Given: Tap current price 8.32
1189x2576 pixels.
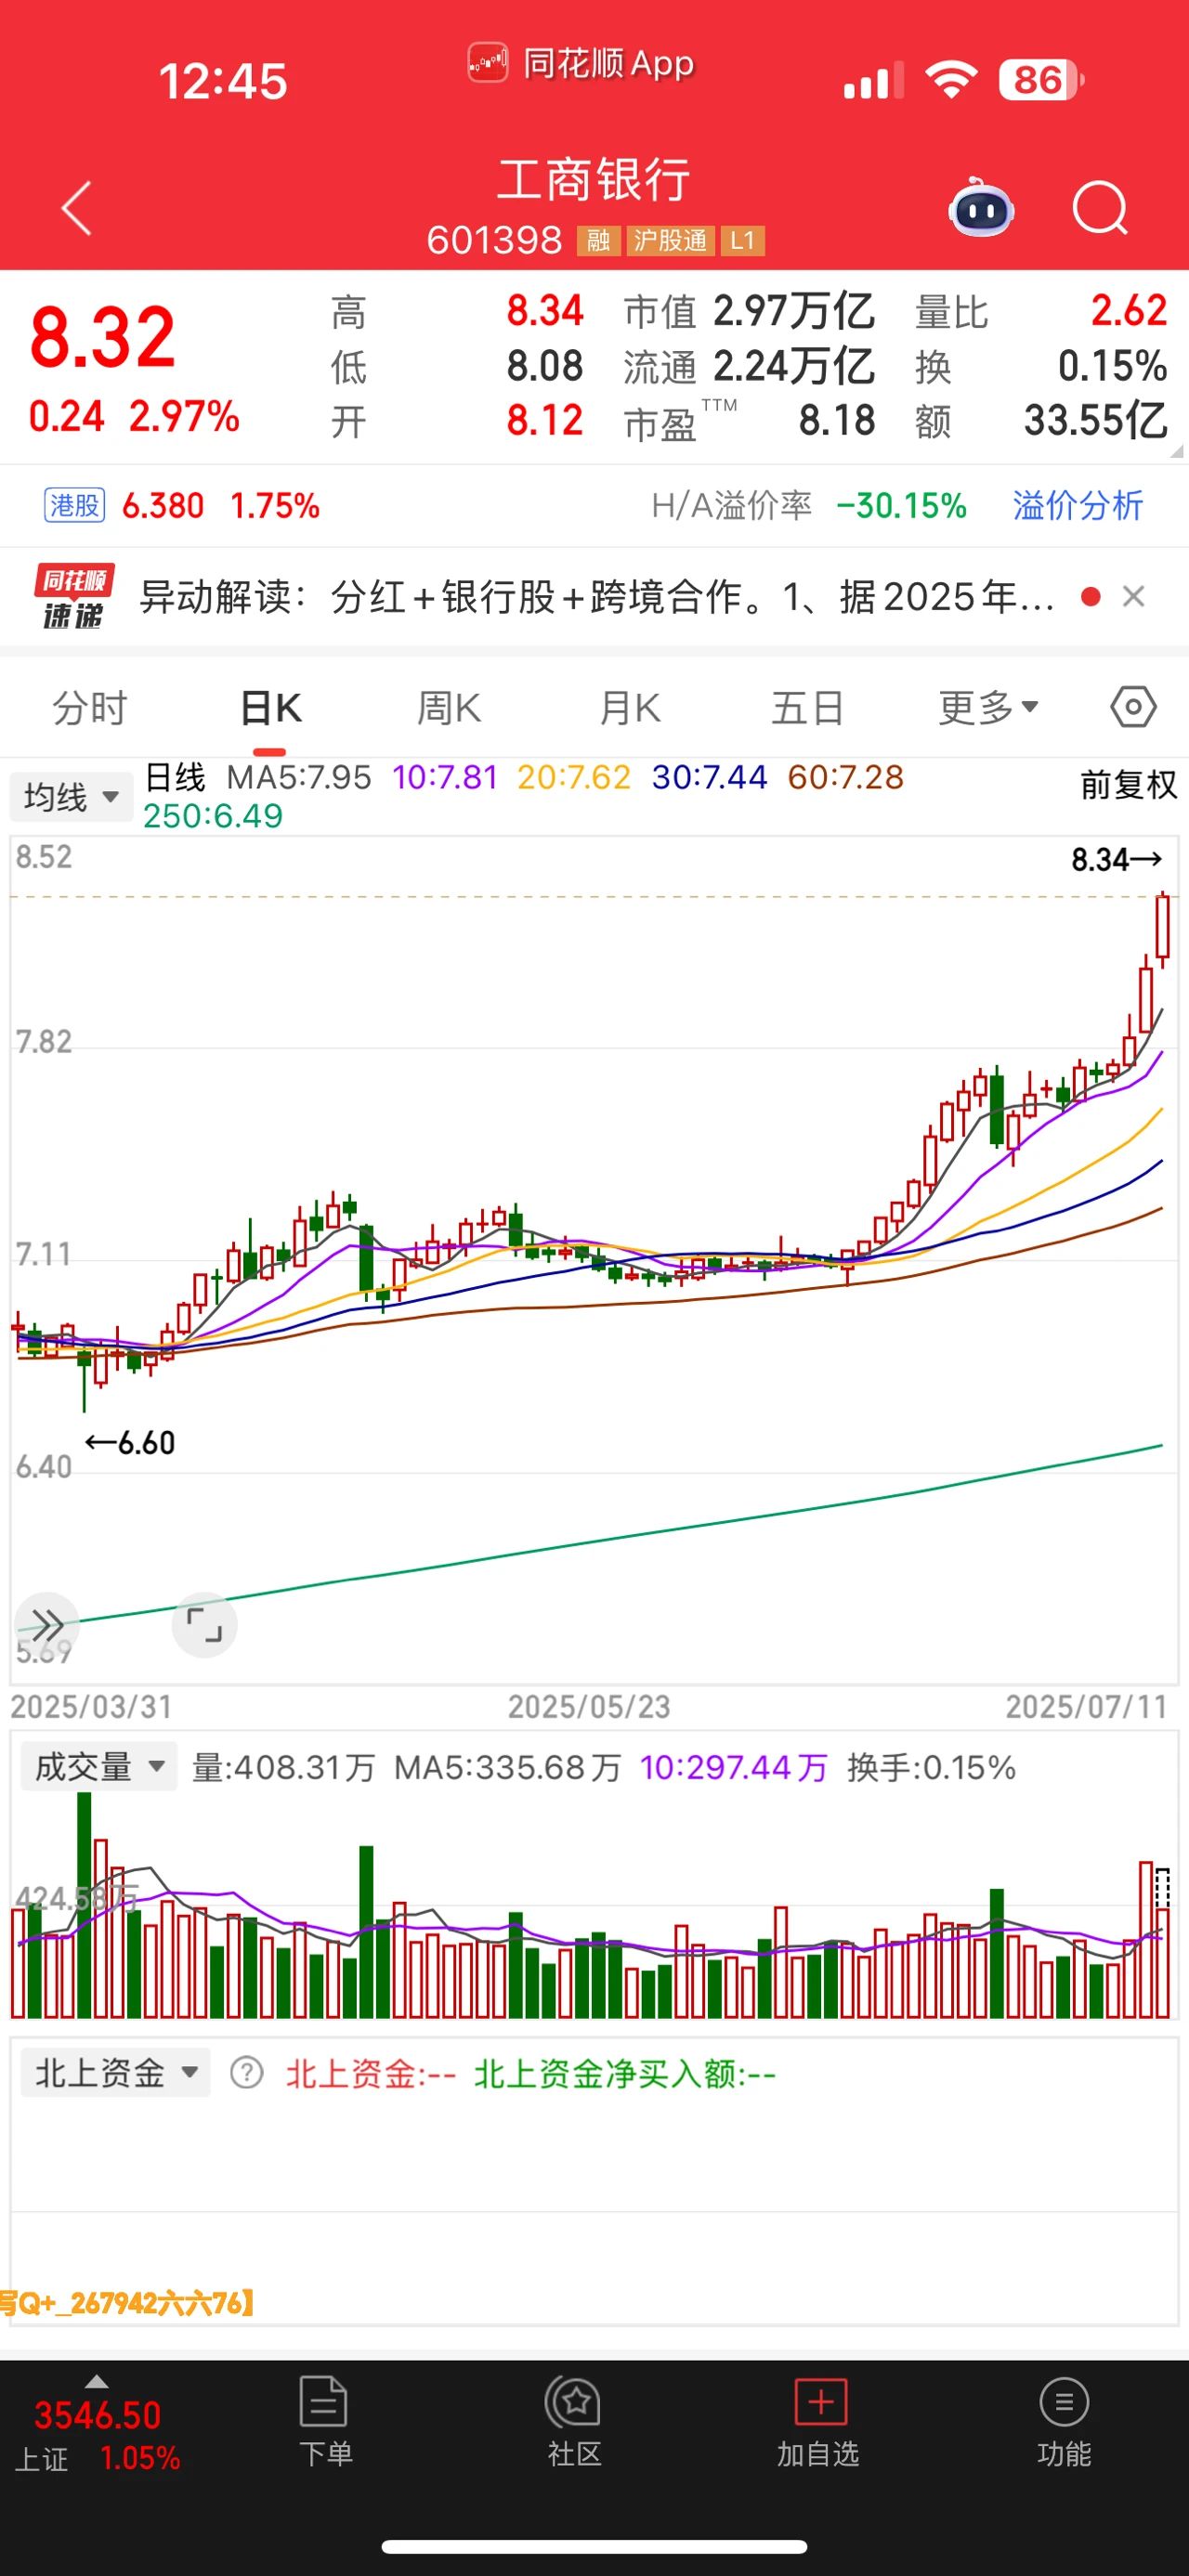Looking at the screenshot, I should [102, 337].
